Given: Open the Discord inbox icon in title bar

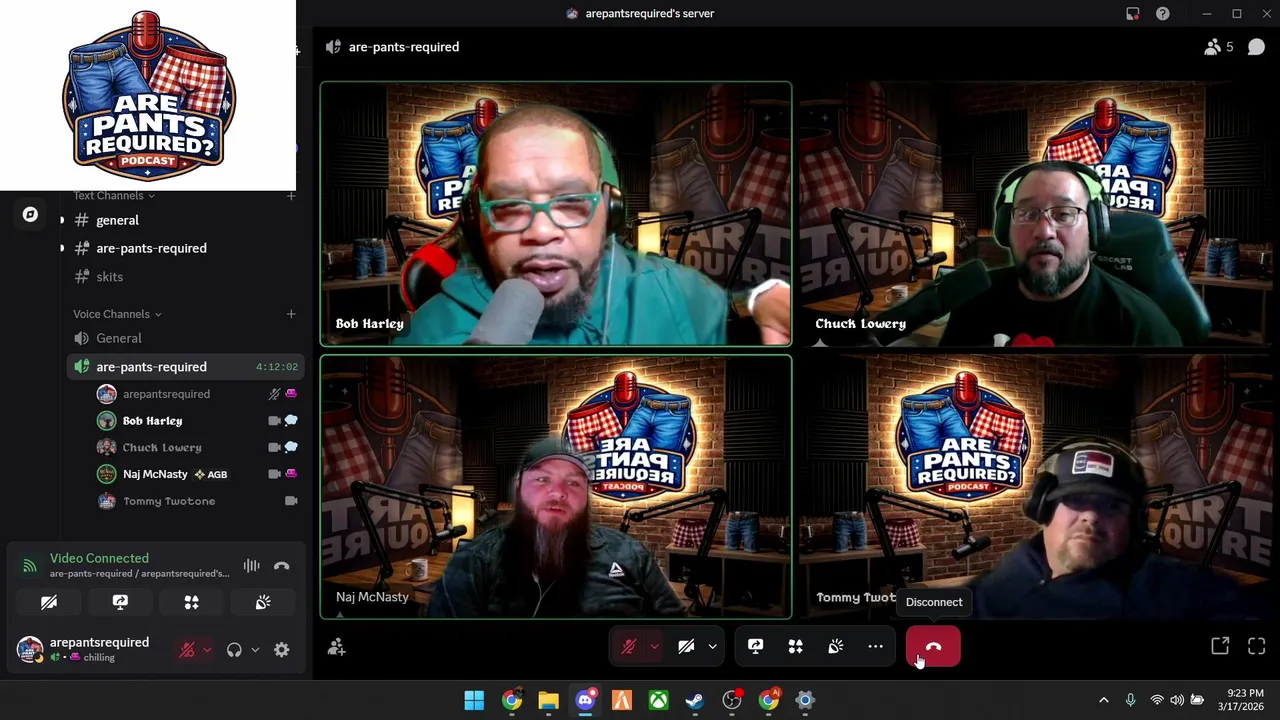Looking at the screenshot, I should point(1133,14).
